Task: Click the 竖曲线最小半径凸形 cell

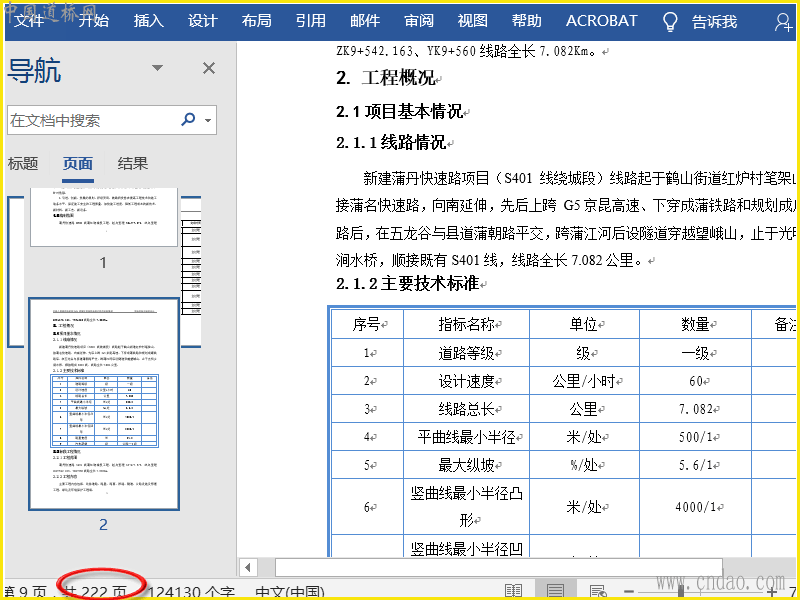Action: pos(466,507)
